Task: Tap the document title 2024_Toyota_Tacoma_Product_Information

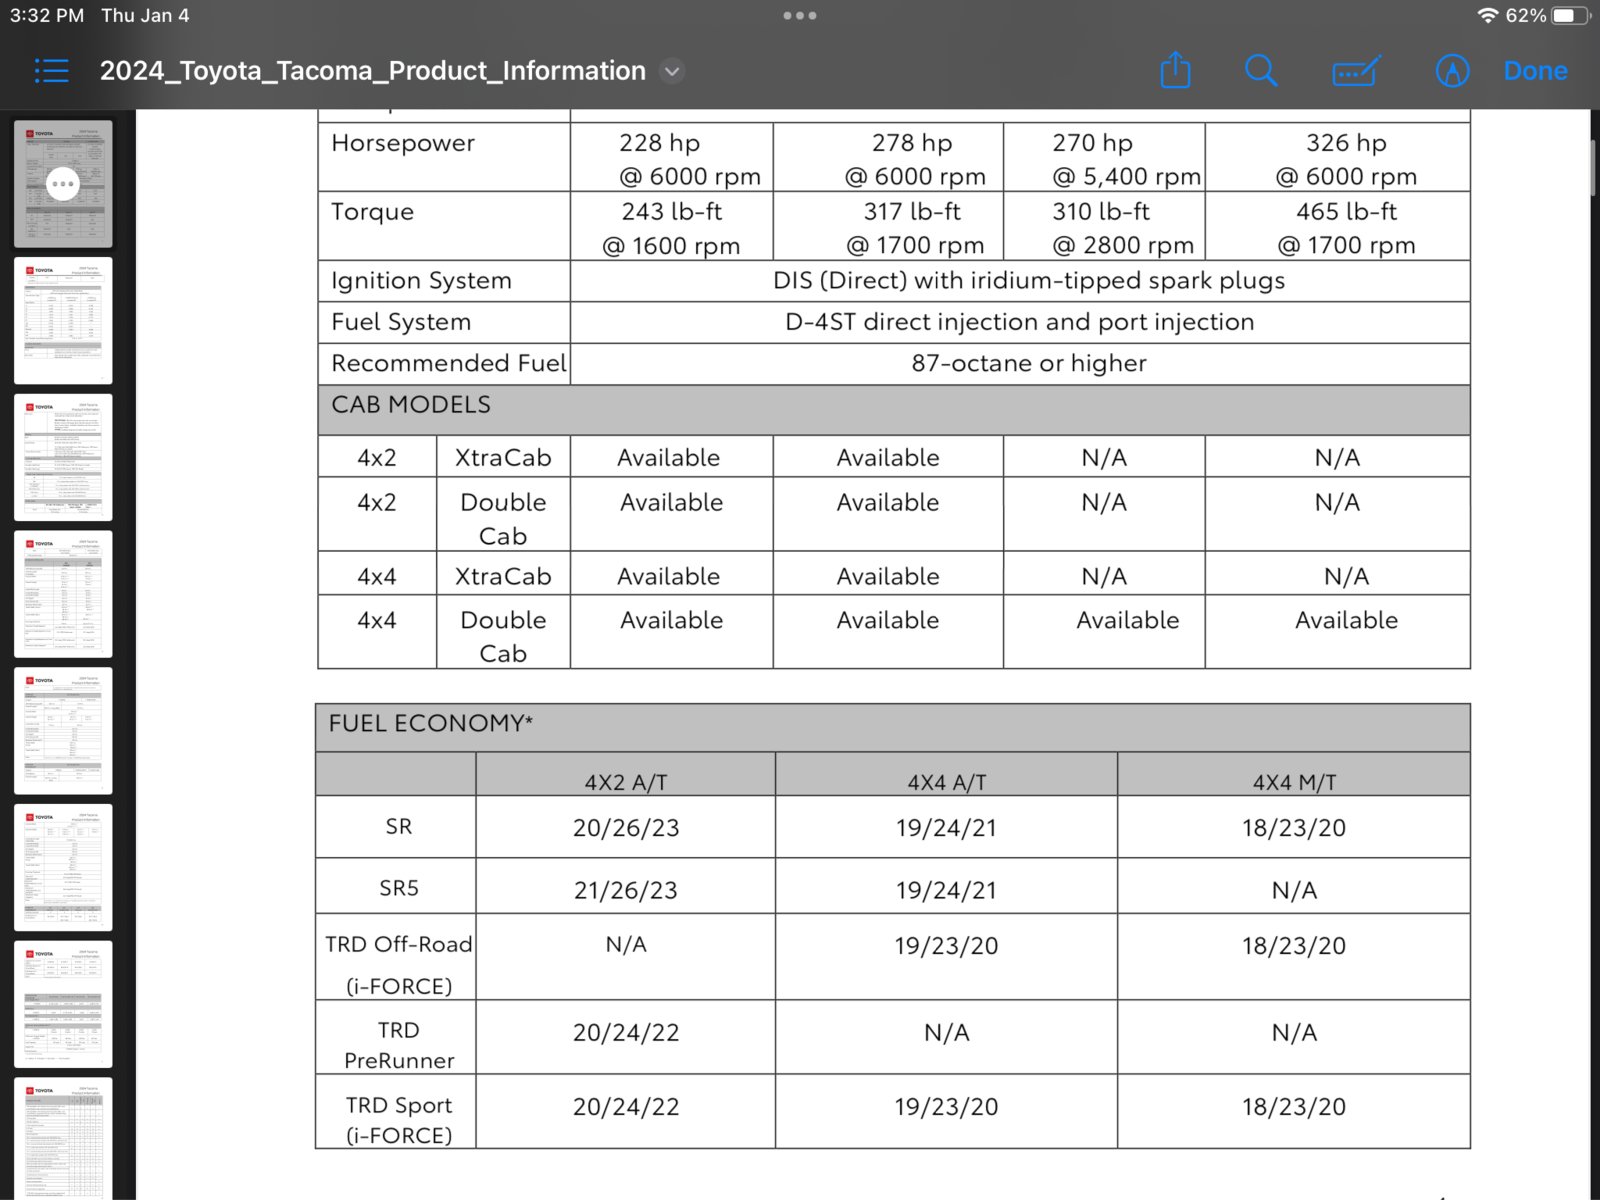Action: [373, 71]
